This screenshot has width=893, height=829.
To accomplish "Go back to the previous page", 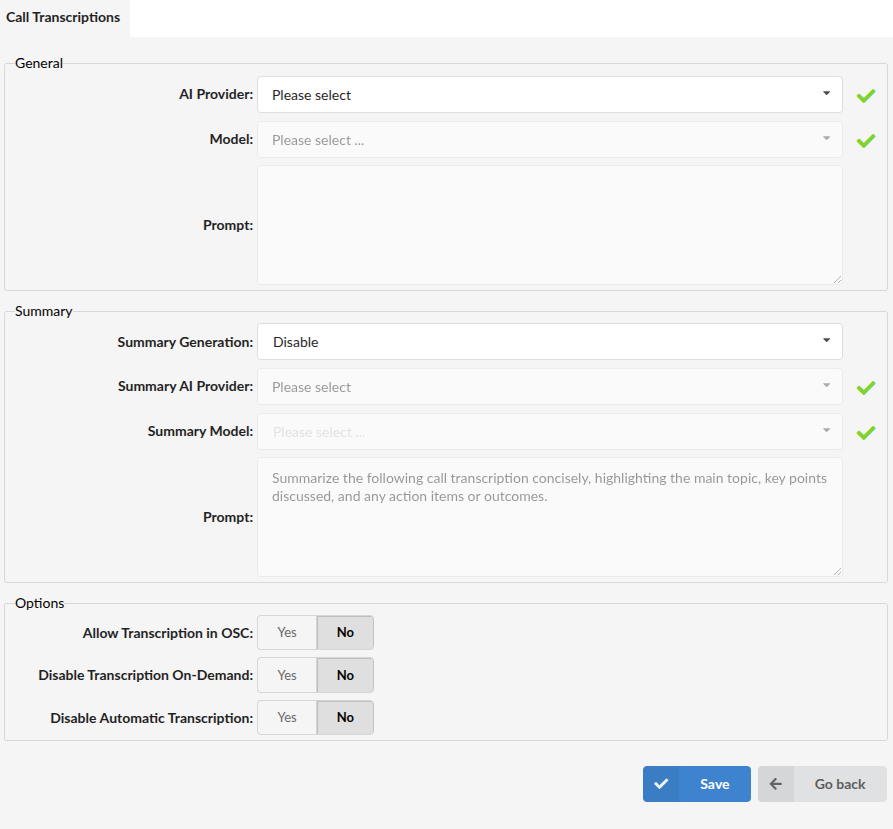I will coord(822,784).
